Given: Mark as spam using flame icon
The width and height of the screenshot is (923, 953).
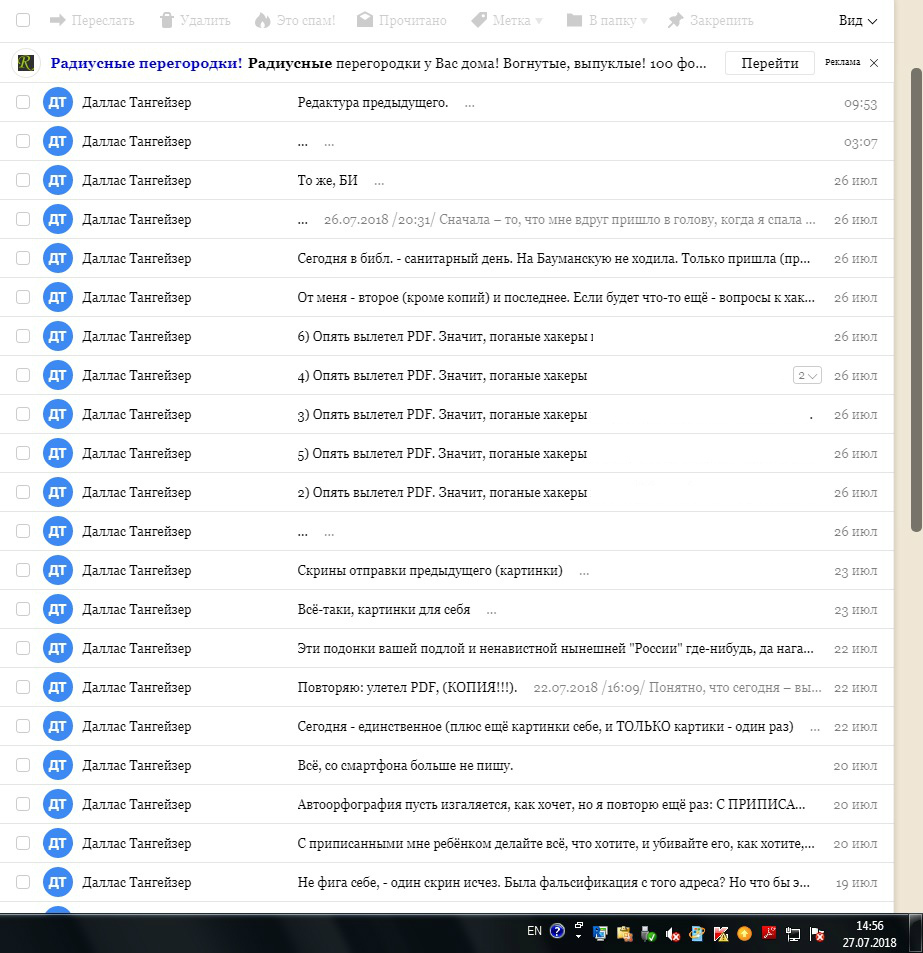Looking at the screenshot, I should (x=263, y=20).
